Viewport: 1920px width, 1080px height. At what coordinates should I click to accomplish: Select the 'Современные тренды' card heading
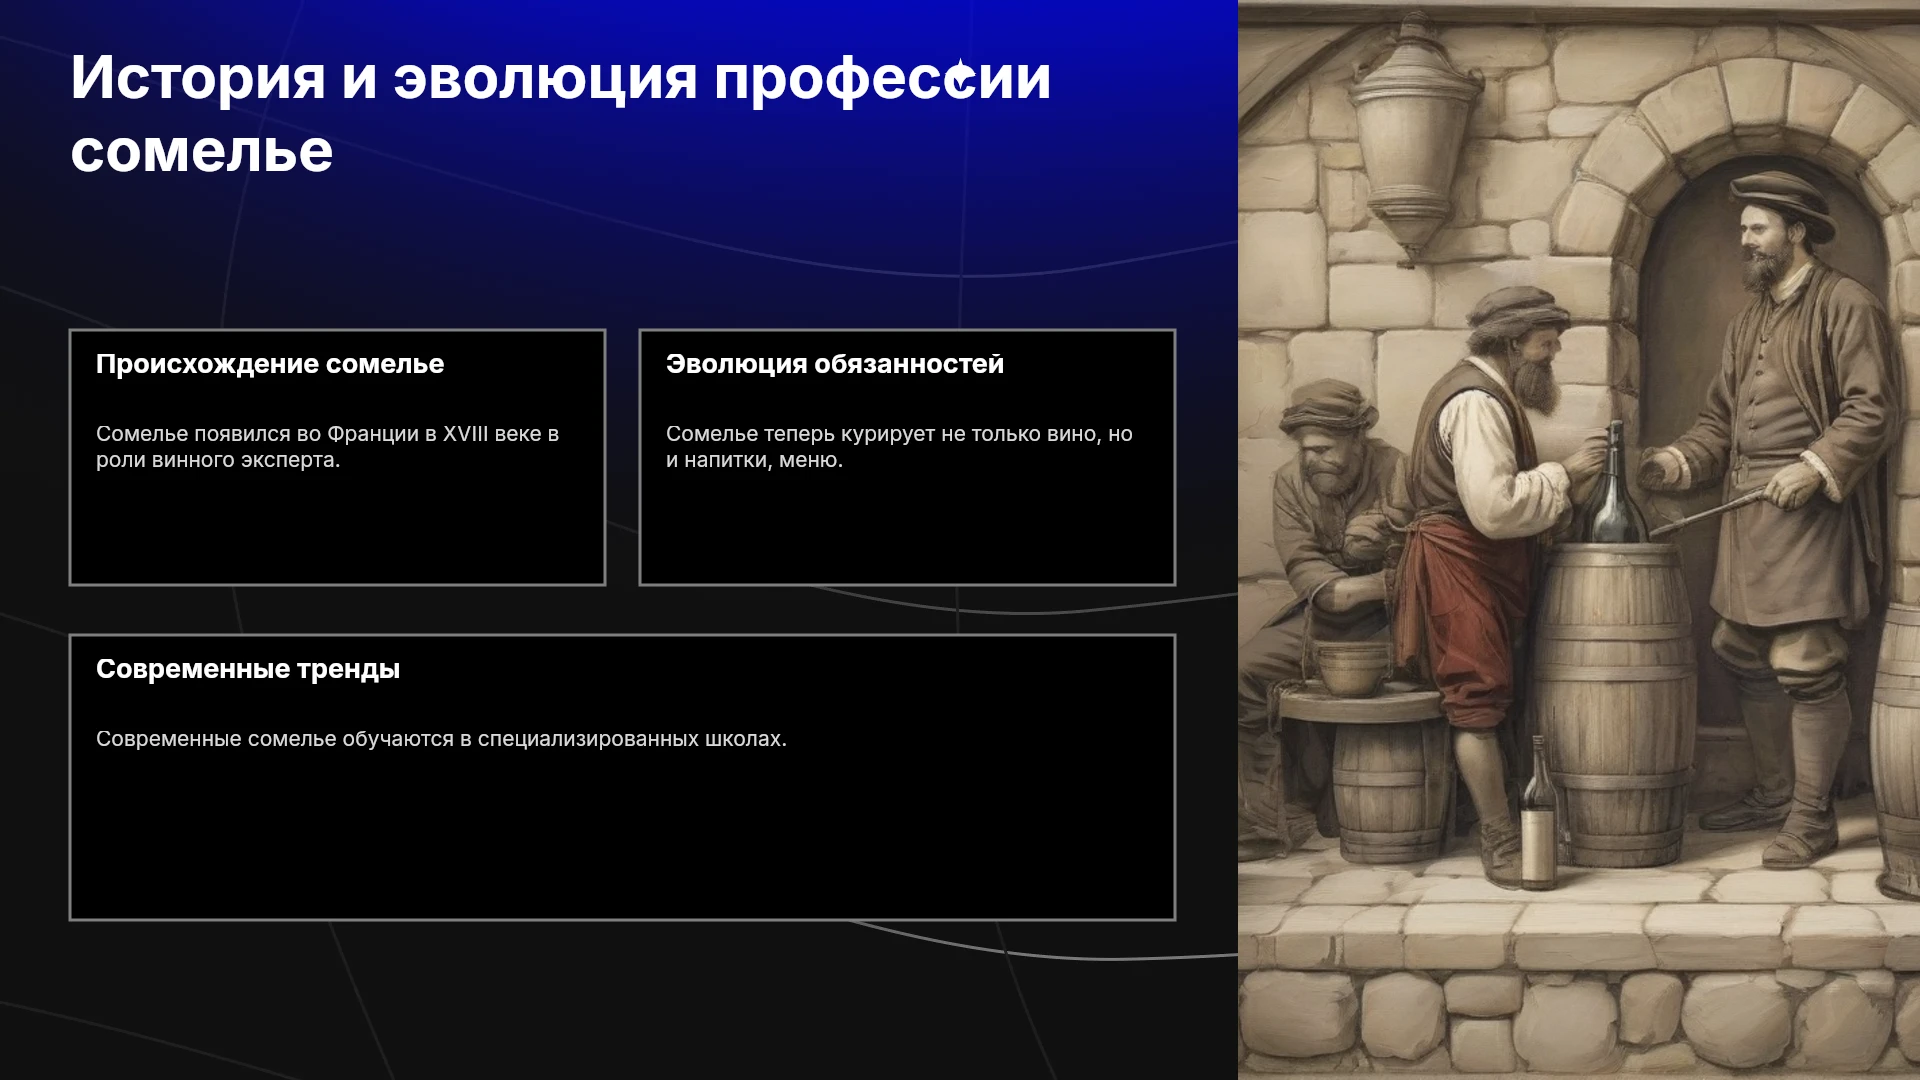pos(248,669)
